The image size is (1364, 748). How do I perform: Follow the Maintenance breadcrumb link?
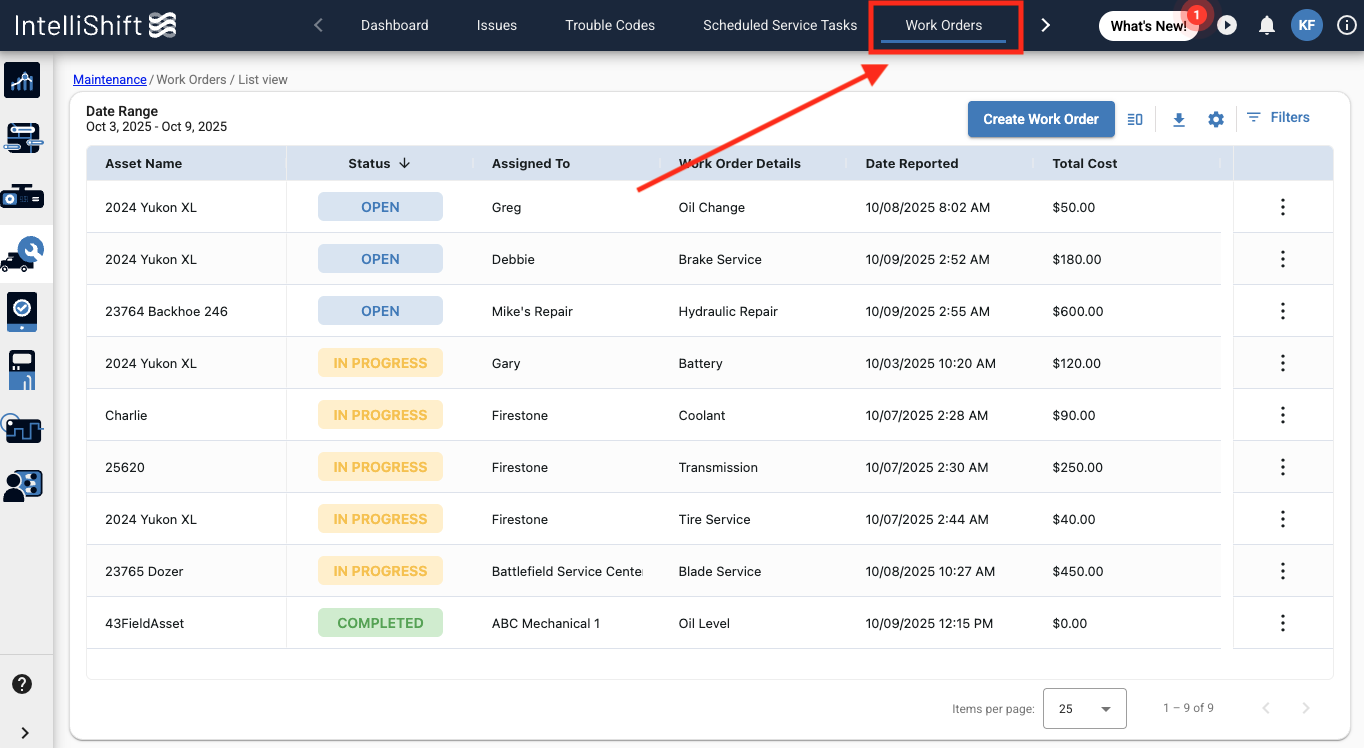[110, 79]
